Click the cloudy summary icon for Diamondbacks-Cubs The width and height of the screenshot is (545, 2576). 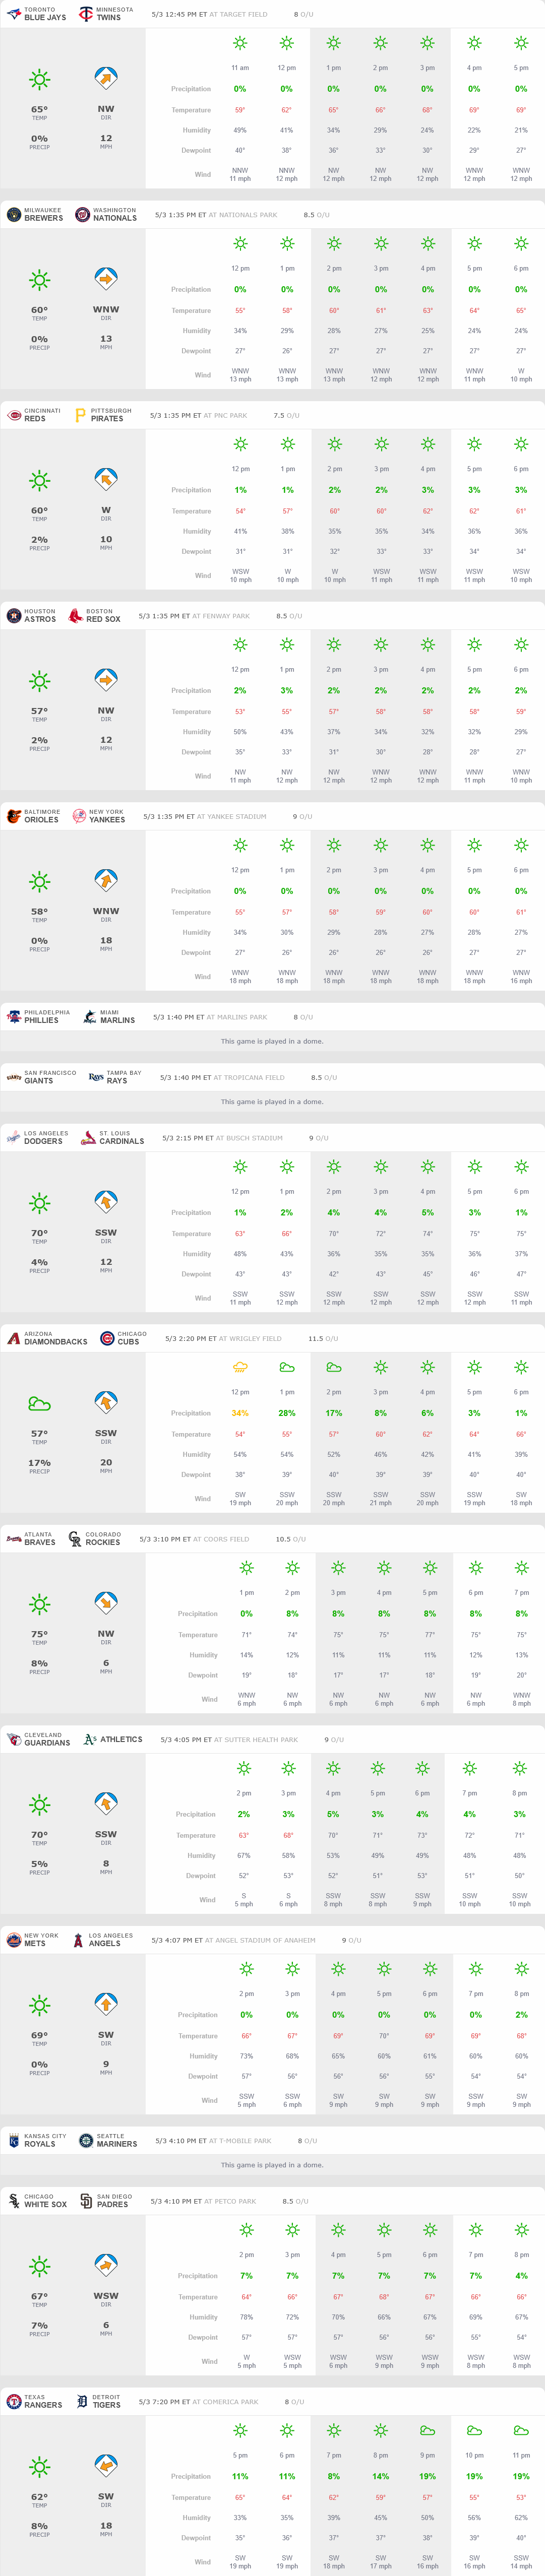click(x=39, y=1403)
